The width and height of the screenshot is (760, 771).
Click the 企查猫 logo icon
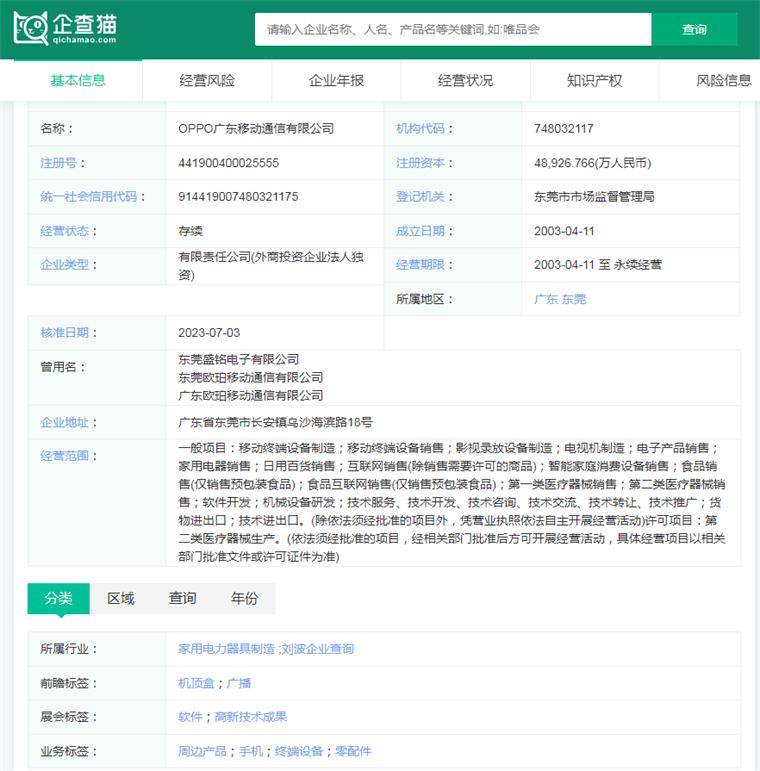pos(65,29)
